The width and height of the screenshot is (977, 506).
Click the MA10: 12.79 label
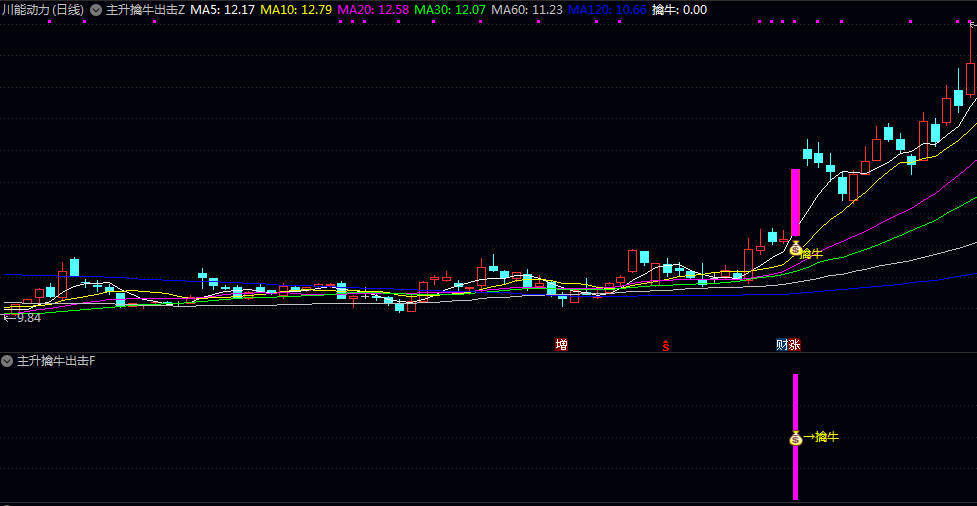(296, 10)
